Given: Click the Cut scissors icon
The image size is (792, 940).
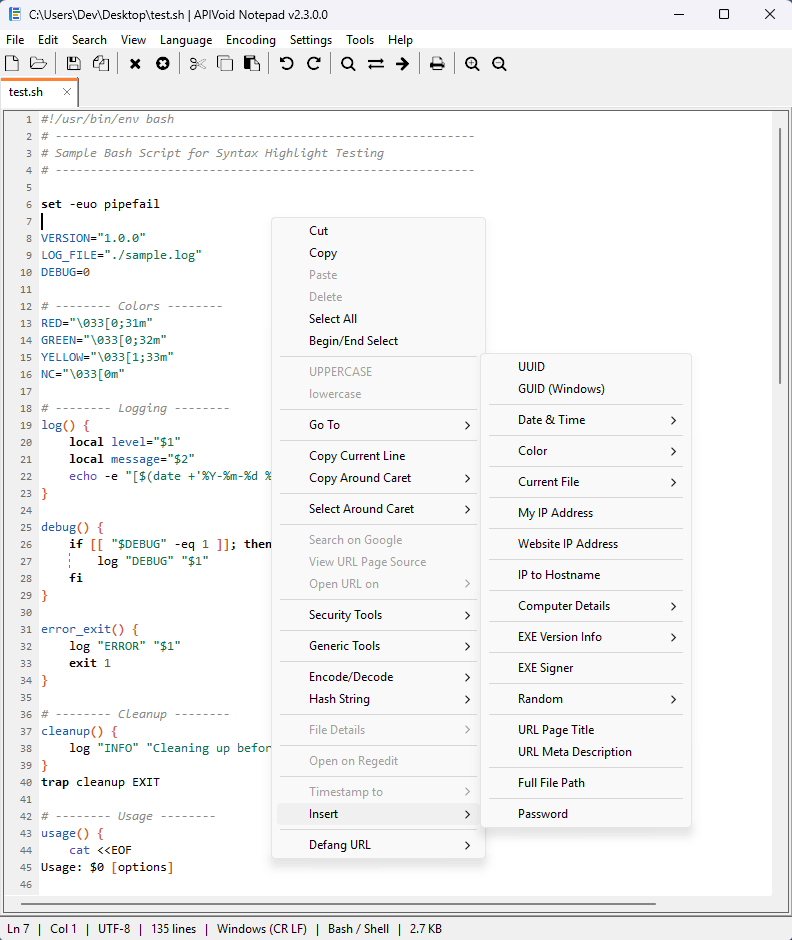Looking at the screenshot, I should pyautogui.click(x=197, y=63).
